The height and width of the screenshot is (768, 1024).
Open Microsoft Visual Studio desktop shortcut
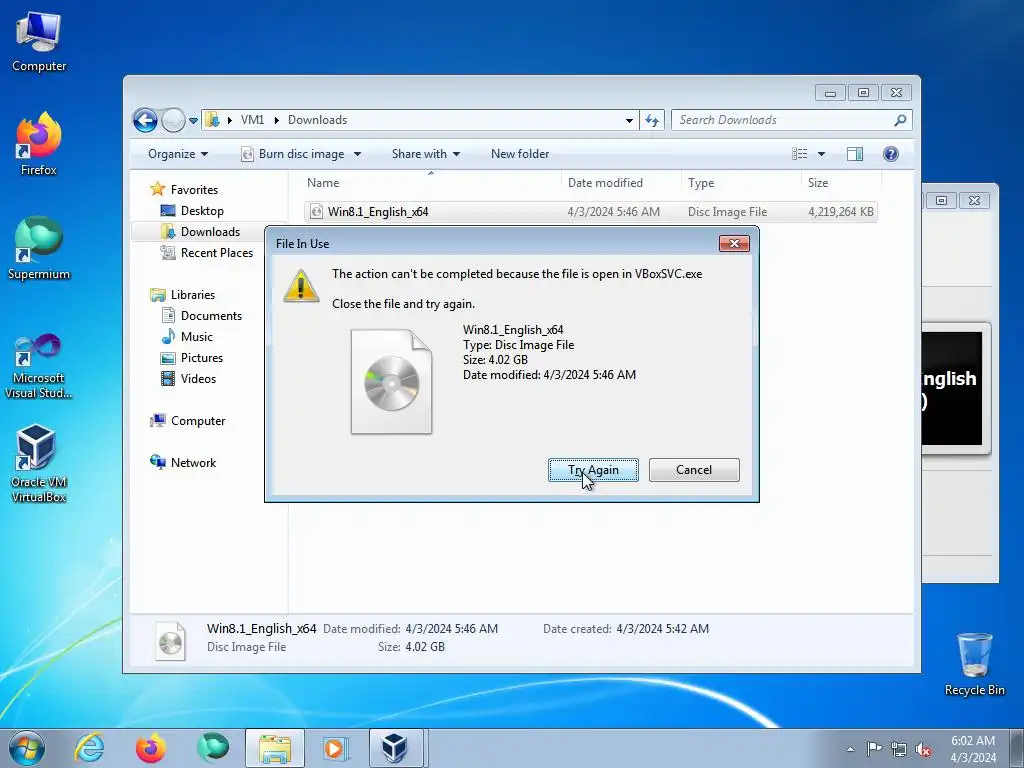pos(39,366)
